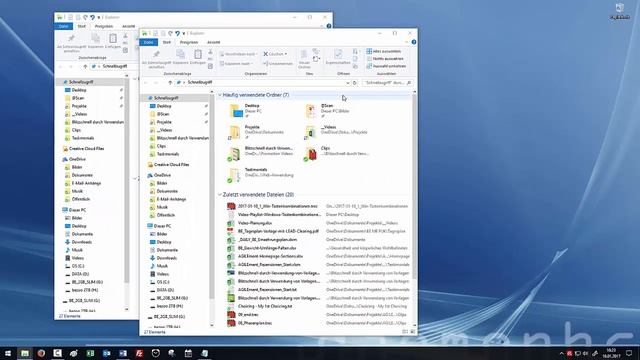This screenshot has height=360, width=640.
Task: Switch to the Freigeben tab in back window
Action: point(104,26)
